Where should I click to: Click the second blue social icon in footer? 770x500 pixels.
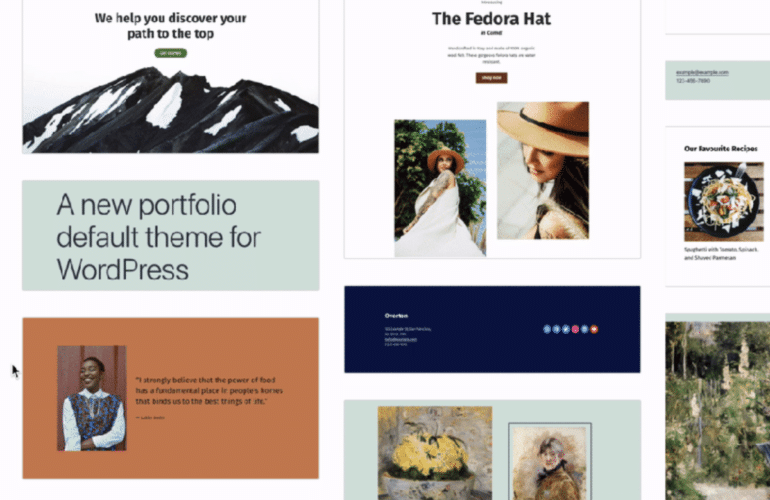(x=556, y=329)
